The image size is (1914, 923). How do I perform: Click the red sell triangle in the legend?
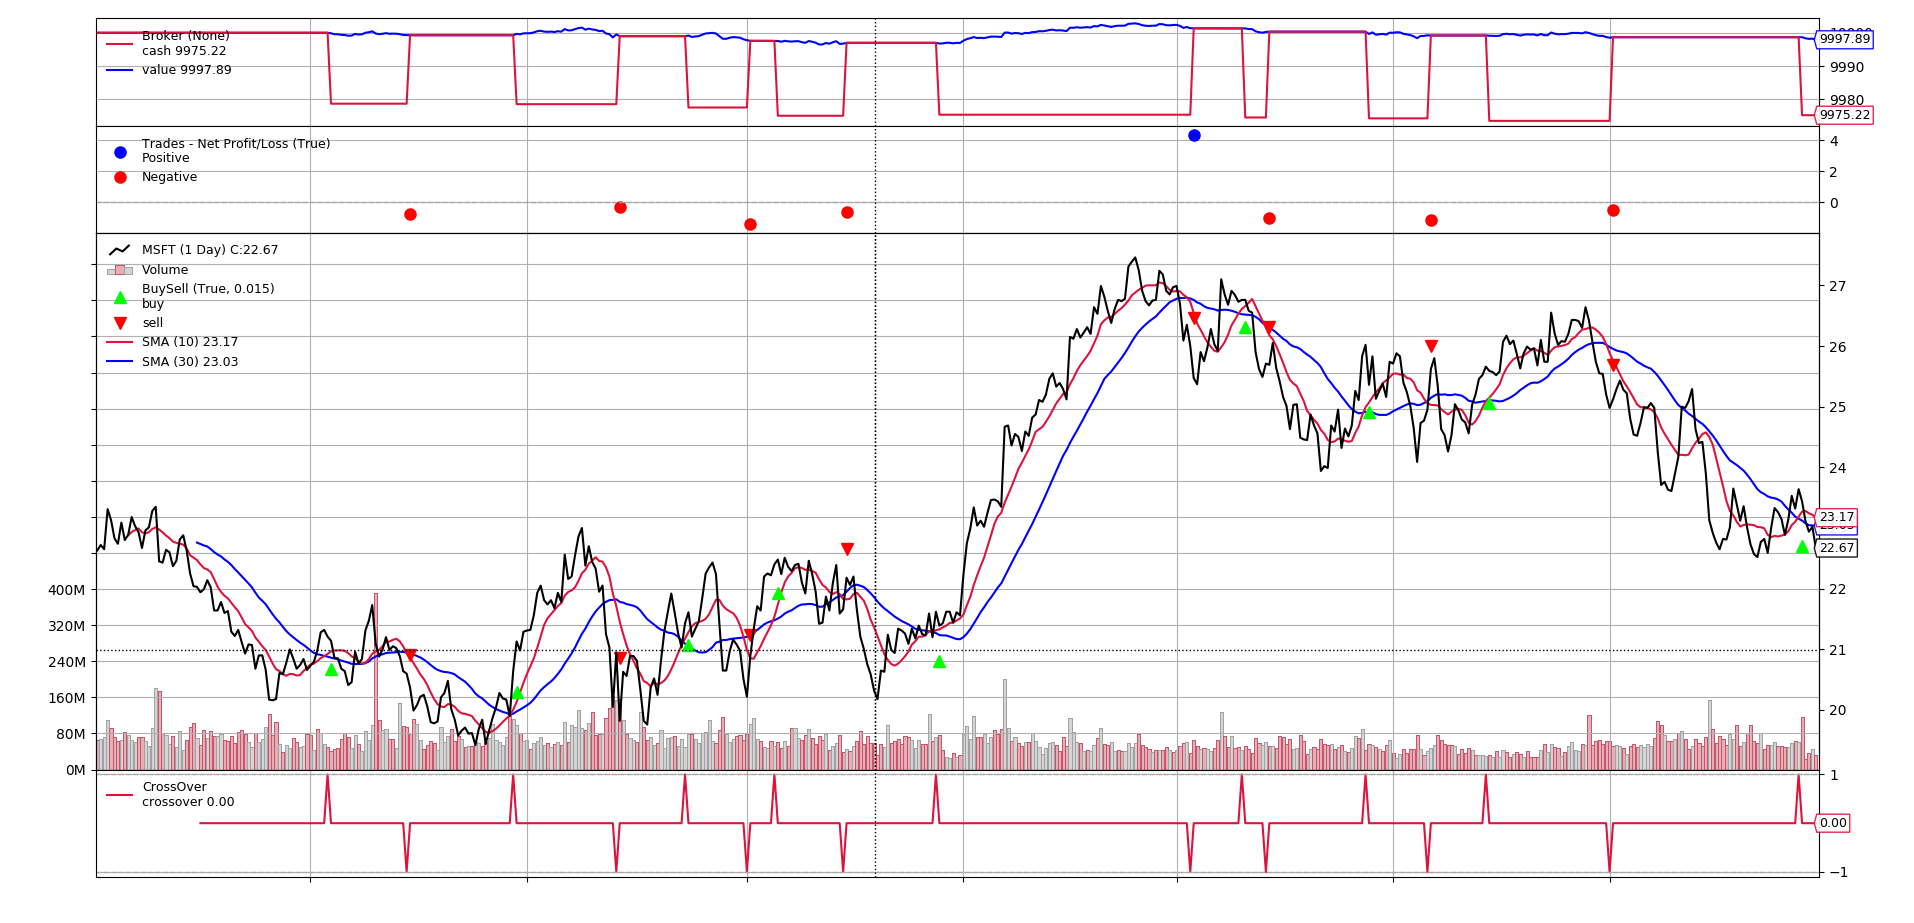(x=120, y=323)
